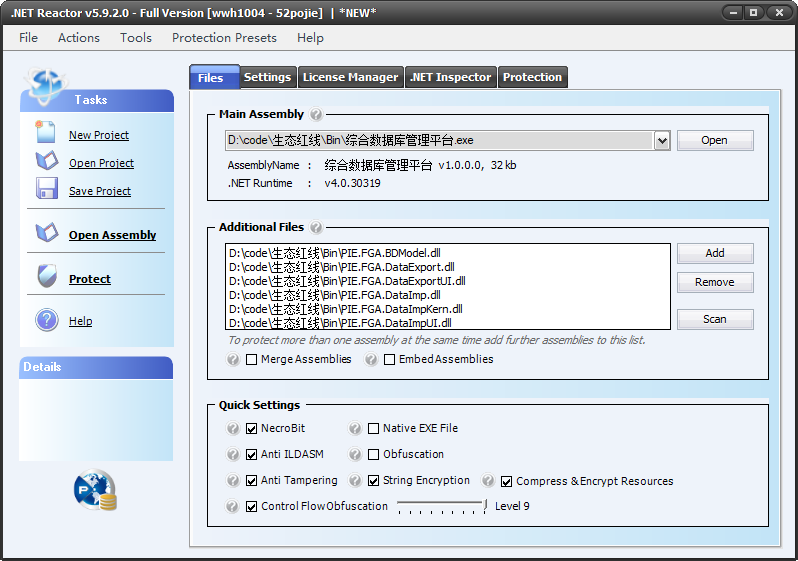Click help icon next to Embed Assemblies
The image size is (798, 561).
click(371, 359)
